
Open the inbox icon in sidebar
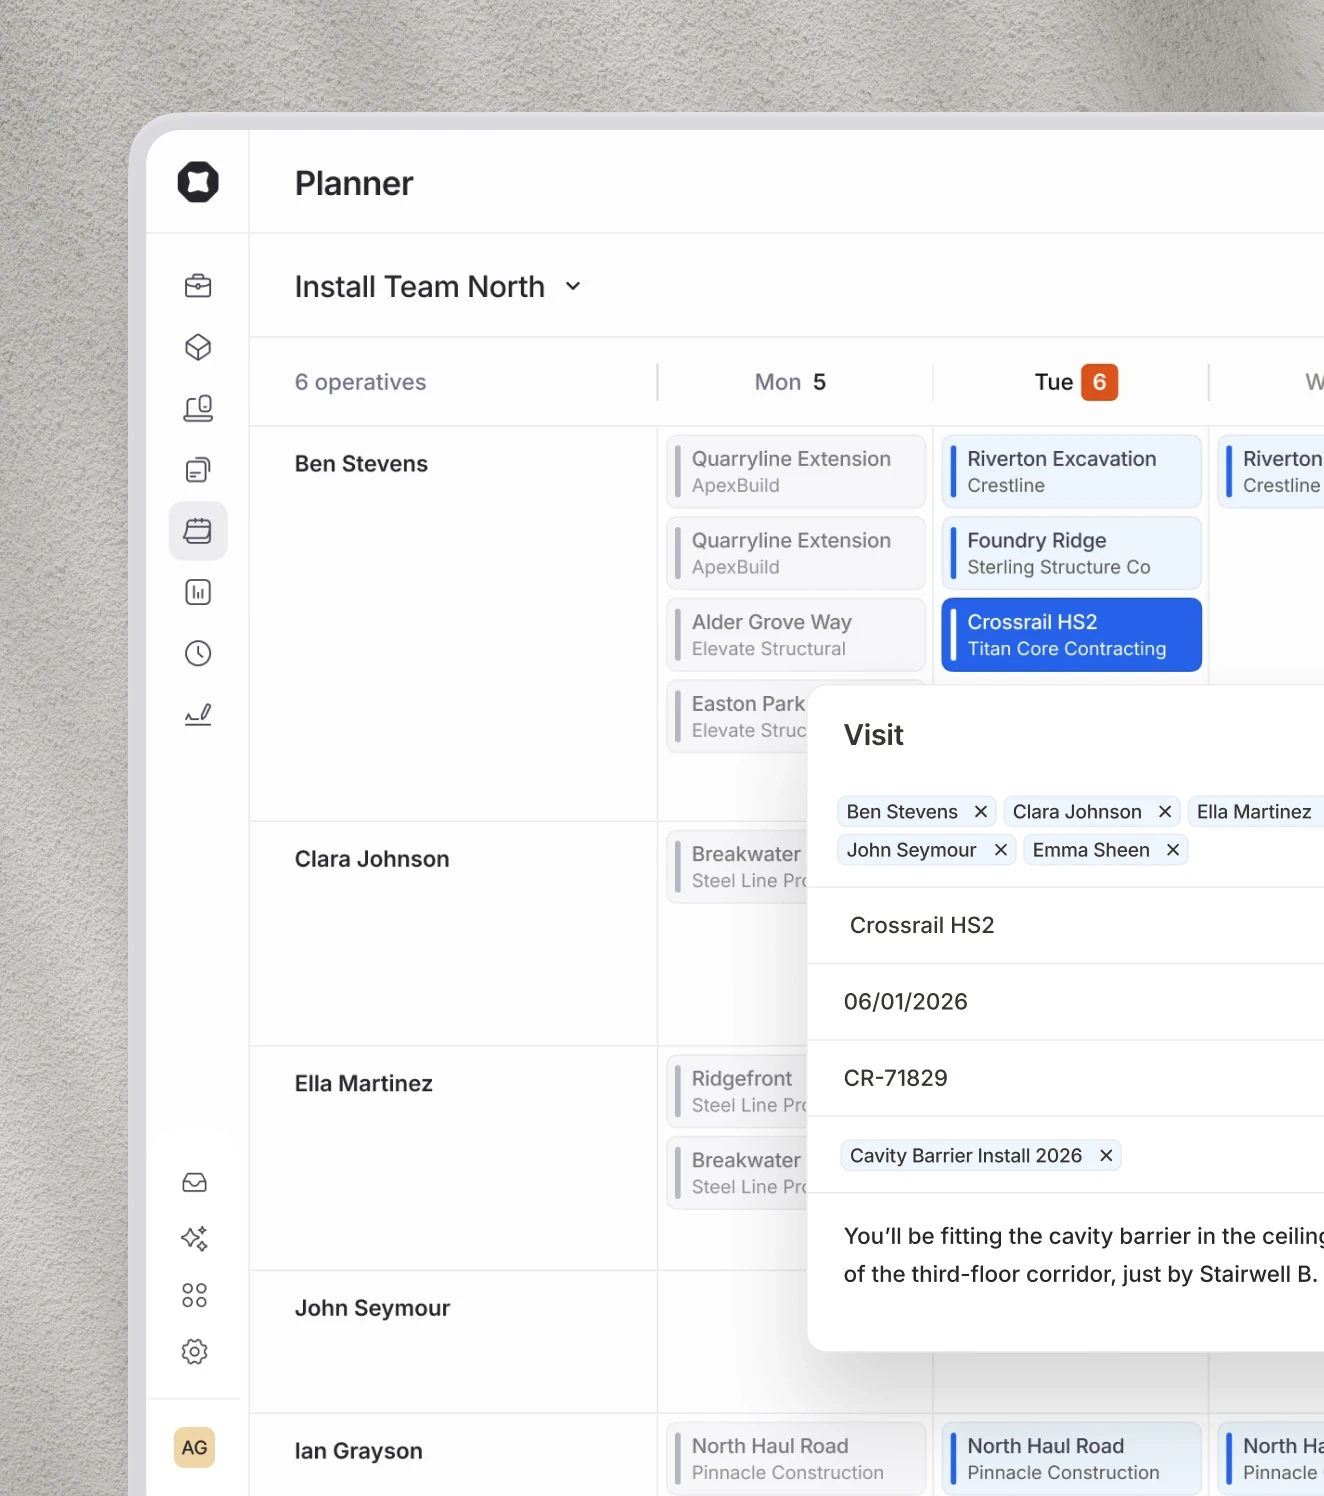(x=195, y=1183)
